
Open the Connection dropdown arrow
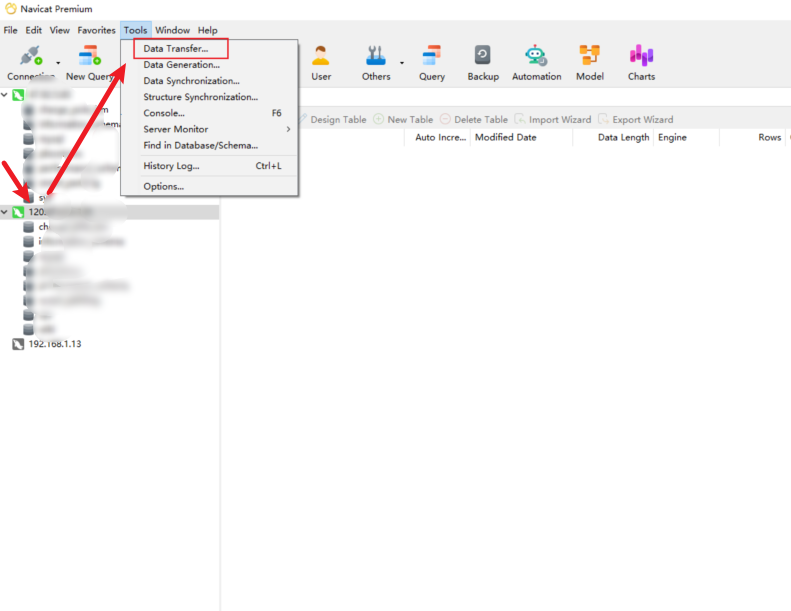point(58,63)
